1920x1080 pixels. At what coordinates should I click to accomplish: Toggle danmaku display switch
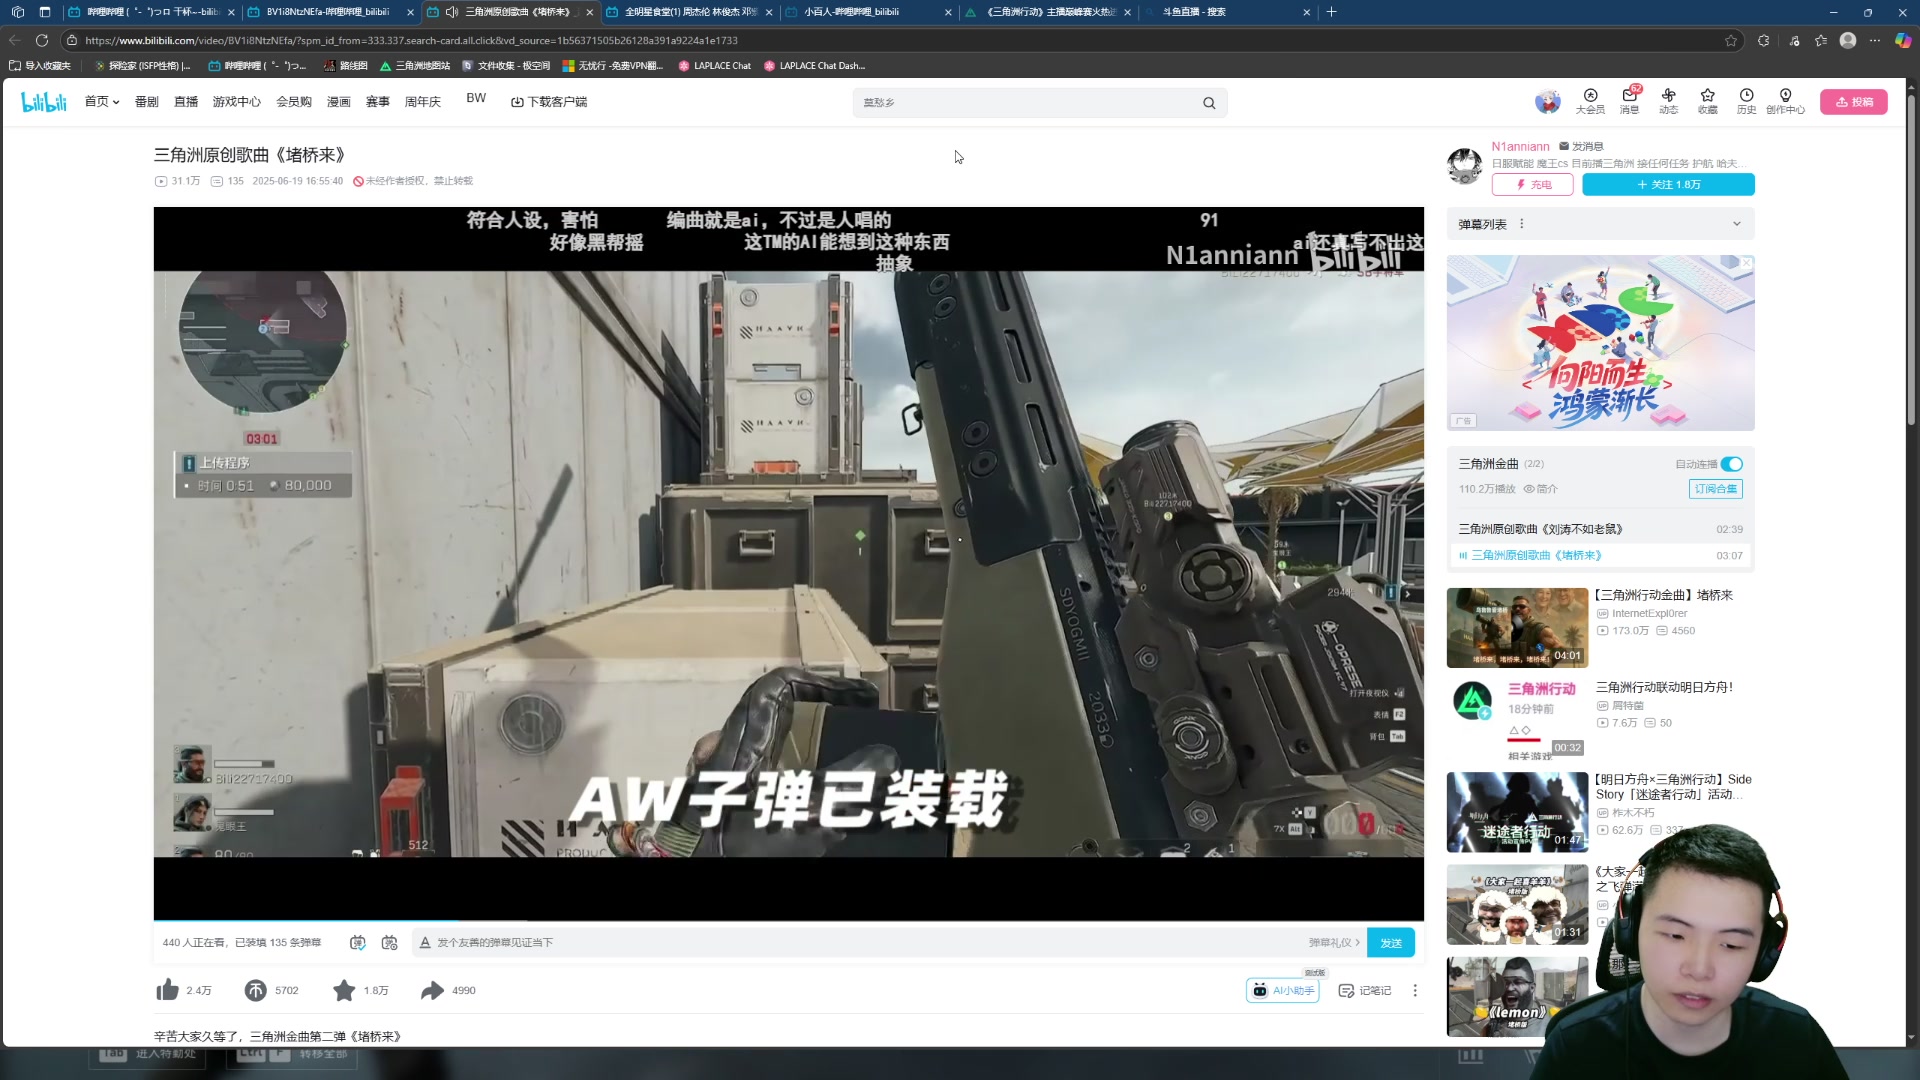coord(358,943)
